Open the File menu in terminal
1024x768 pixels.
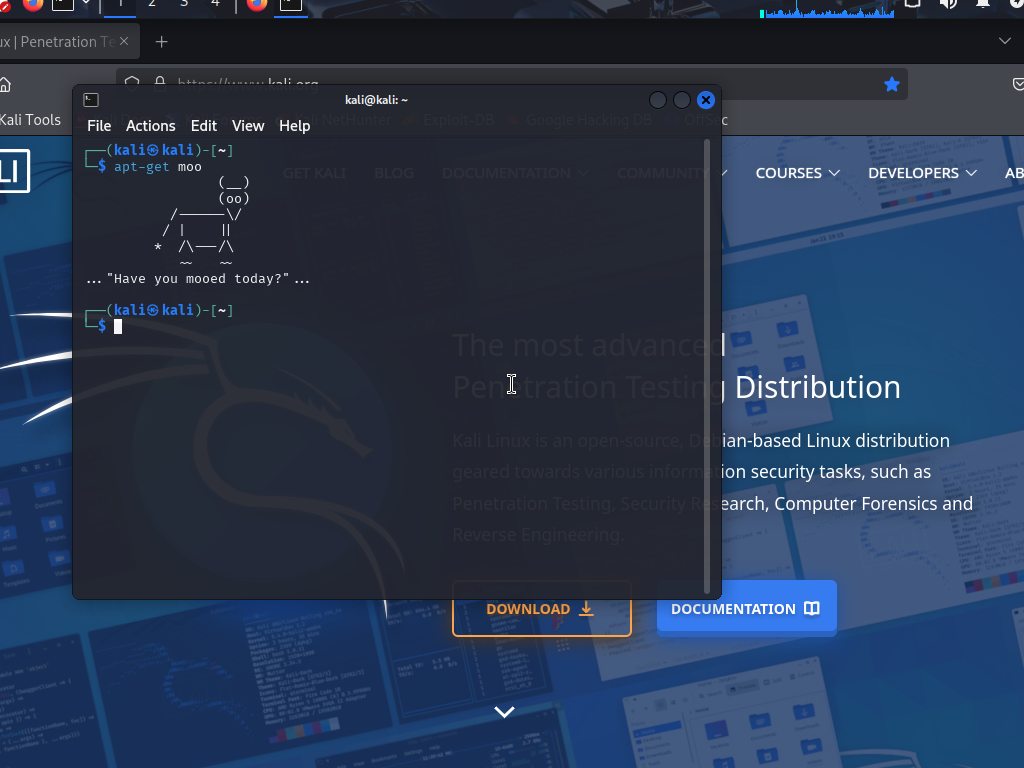pyautogui.click(x=99, y=125)
